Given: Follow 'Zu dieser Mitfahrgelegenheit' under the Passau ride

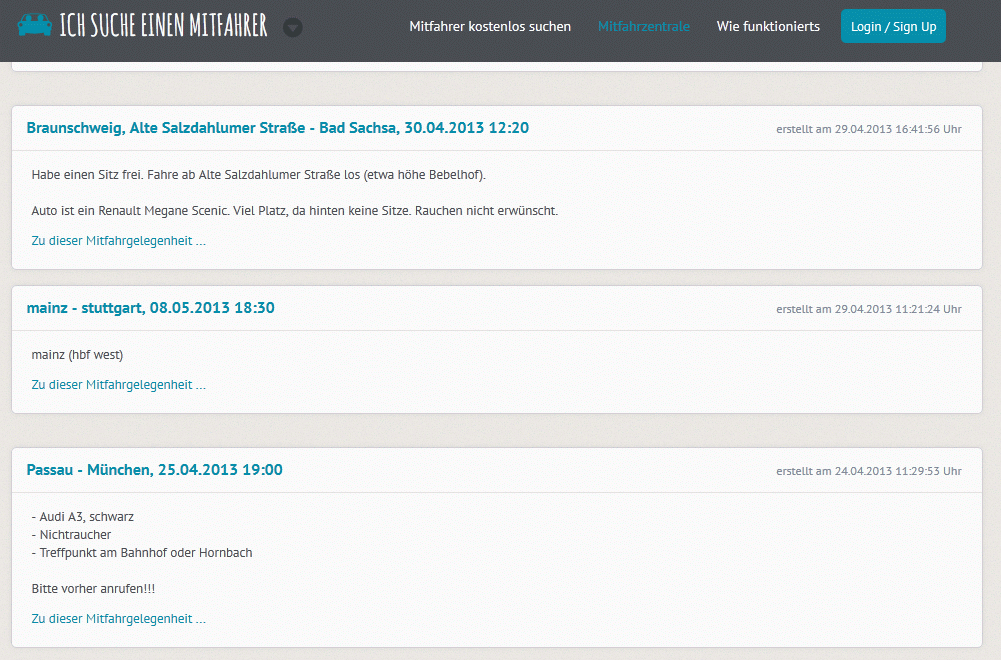Looking at the screenshot, I should [x=118, y=619].
